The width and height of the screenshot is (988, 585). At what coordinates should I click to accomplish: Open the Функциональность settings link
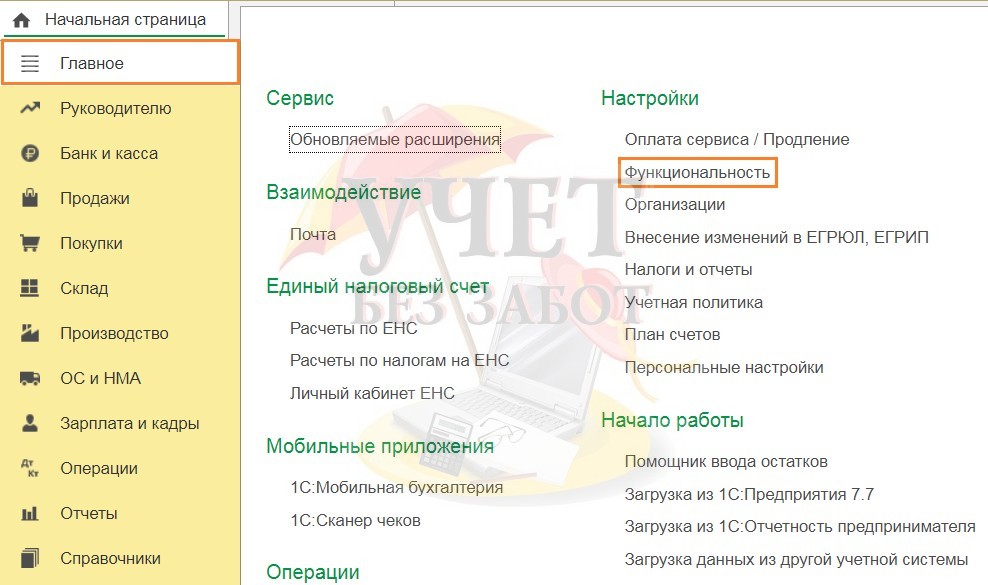(697, 172)
